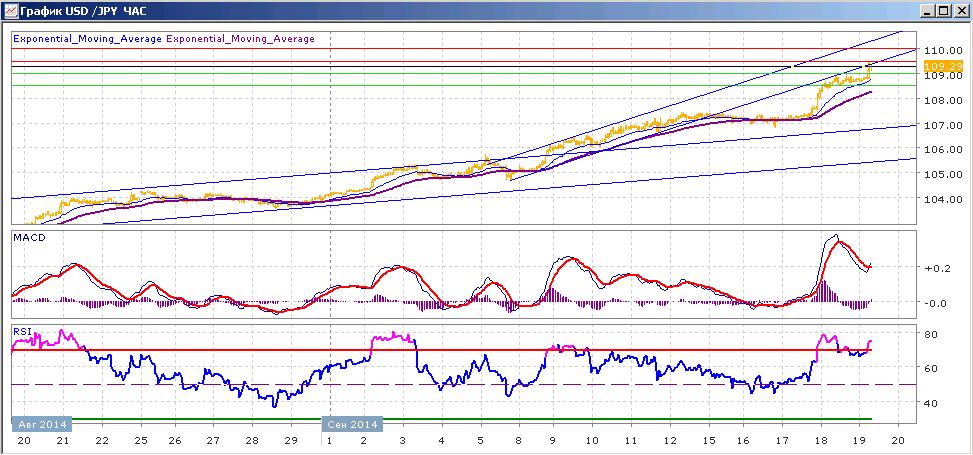
Task: Click the RSI indicator panel label
Action: (20, 331)
